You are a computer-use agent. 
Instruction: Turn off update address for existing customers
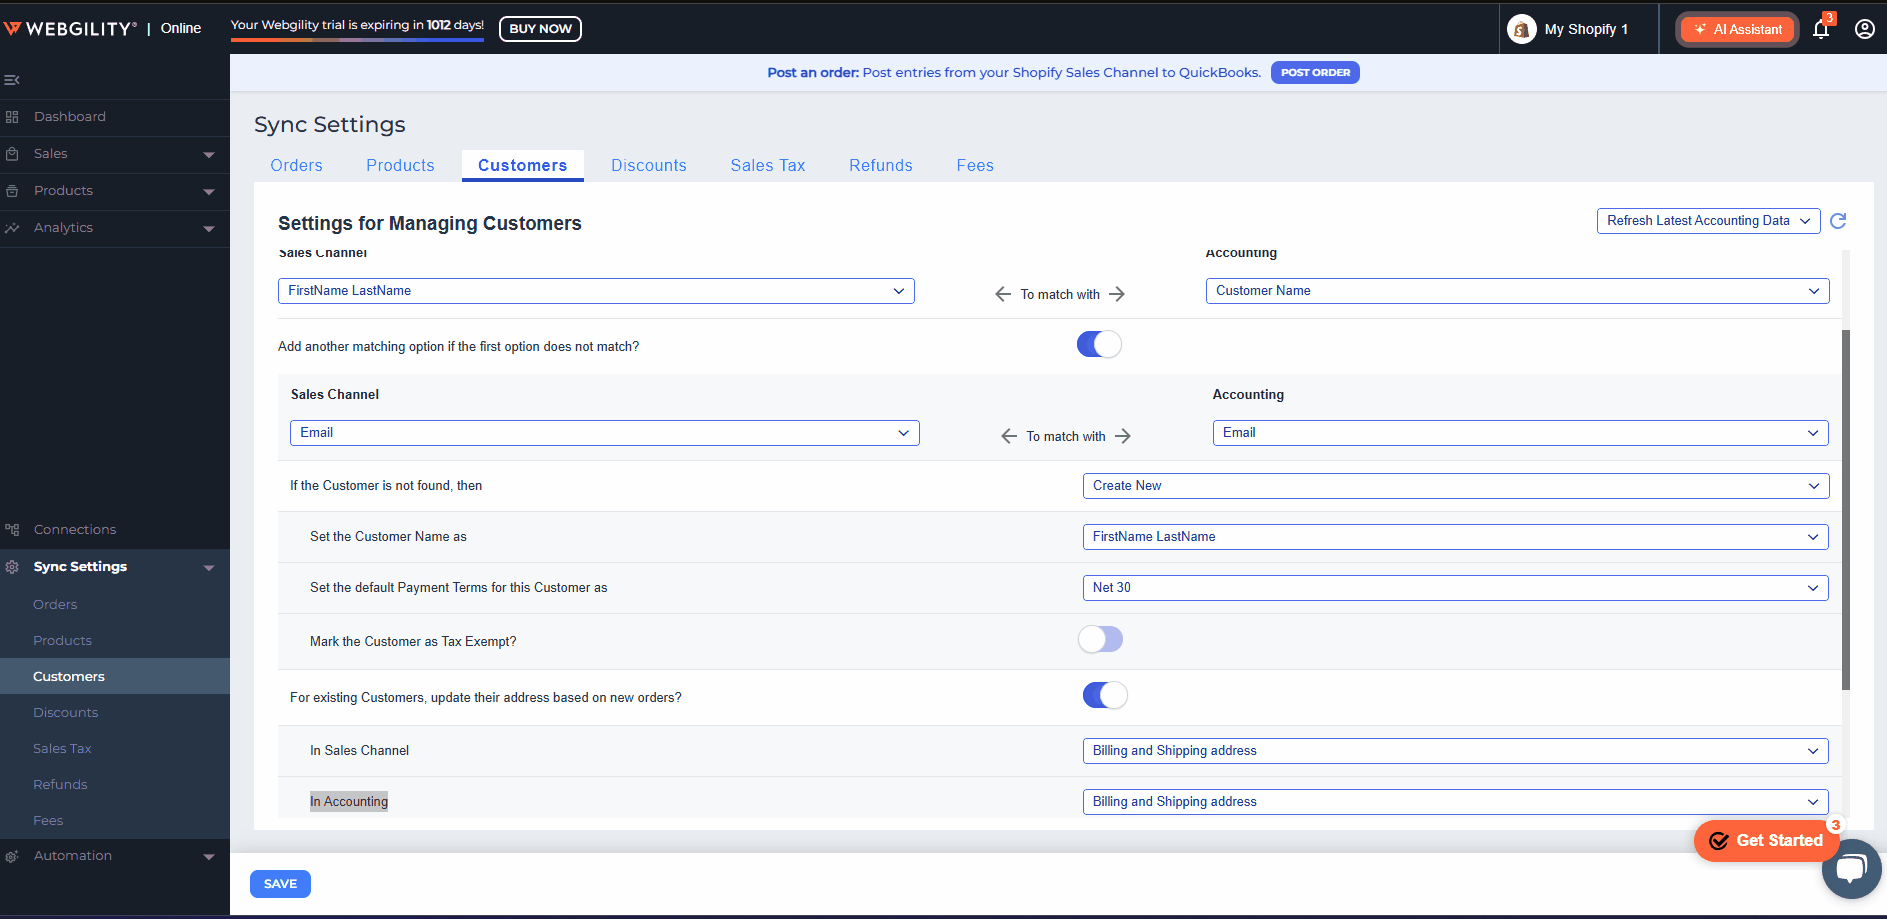(x=1104, y=696)
